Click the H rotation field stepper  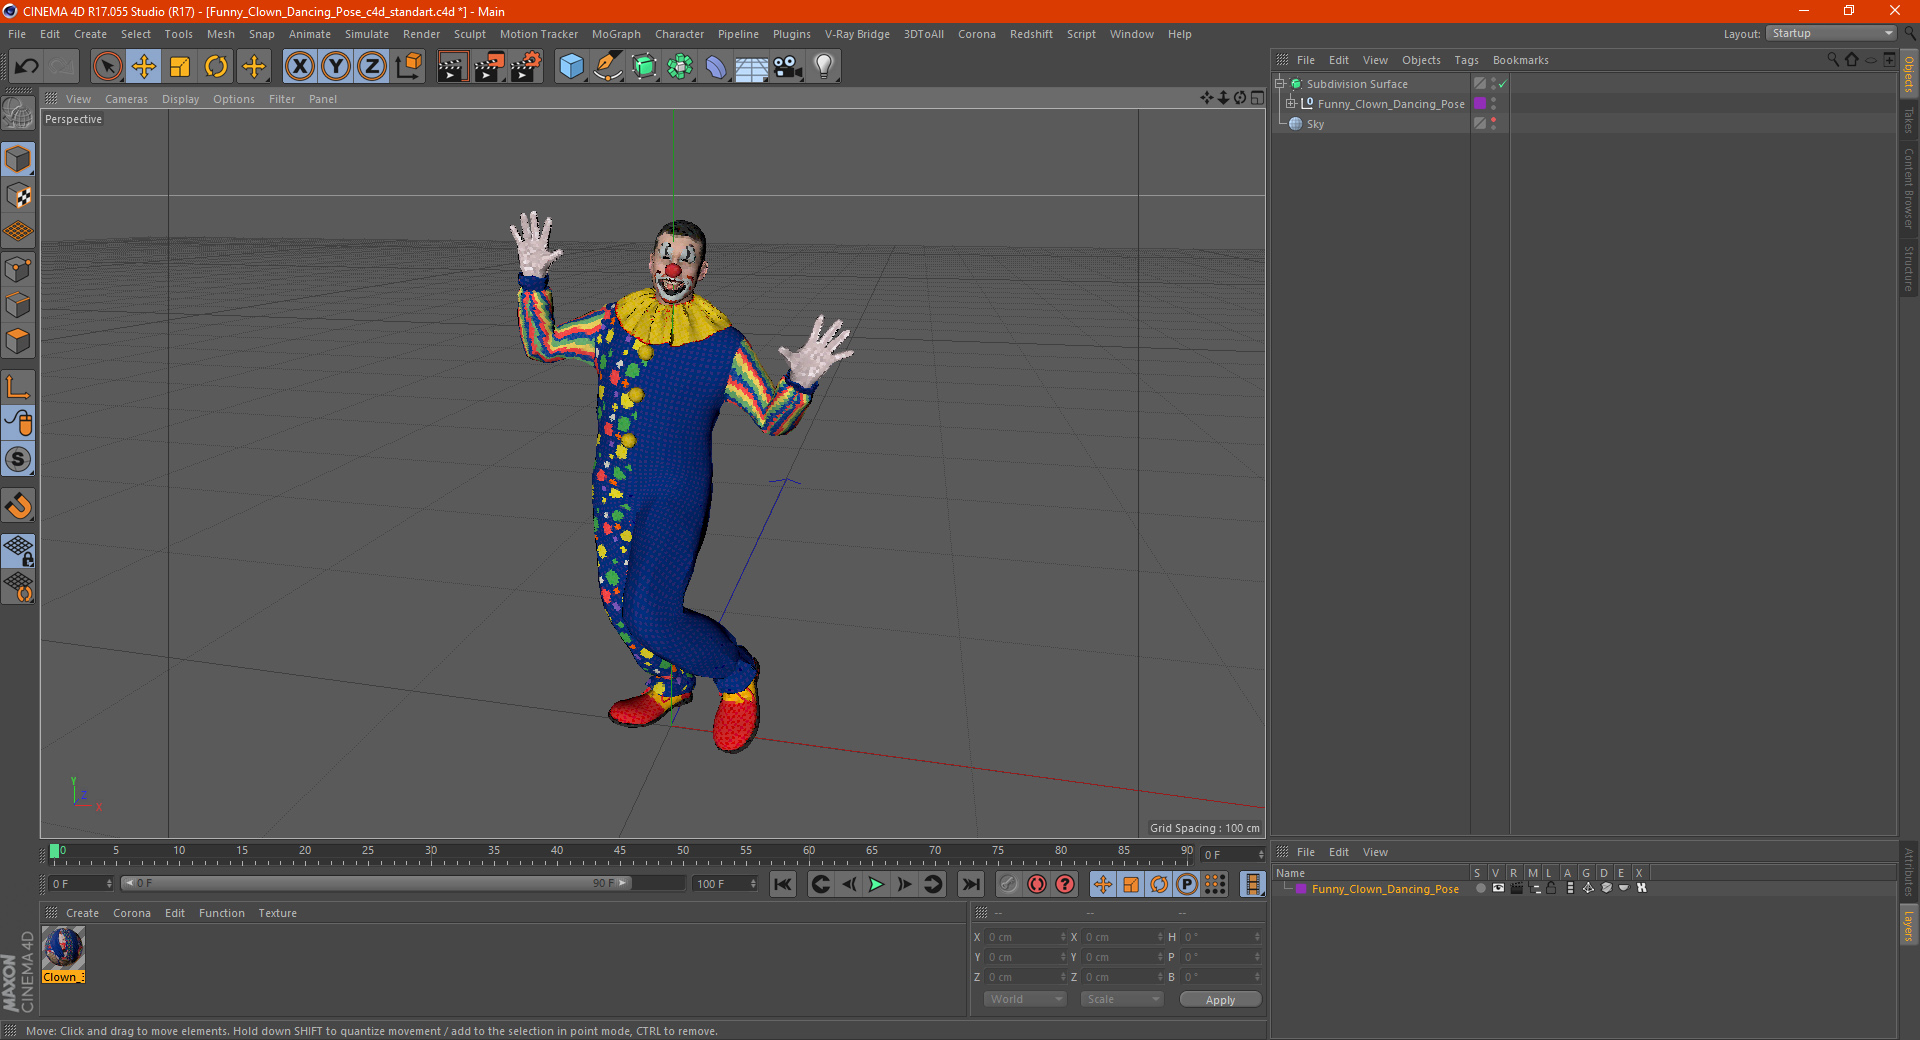pyautogui.click(x=1257, y=937)
